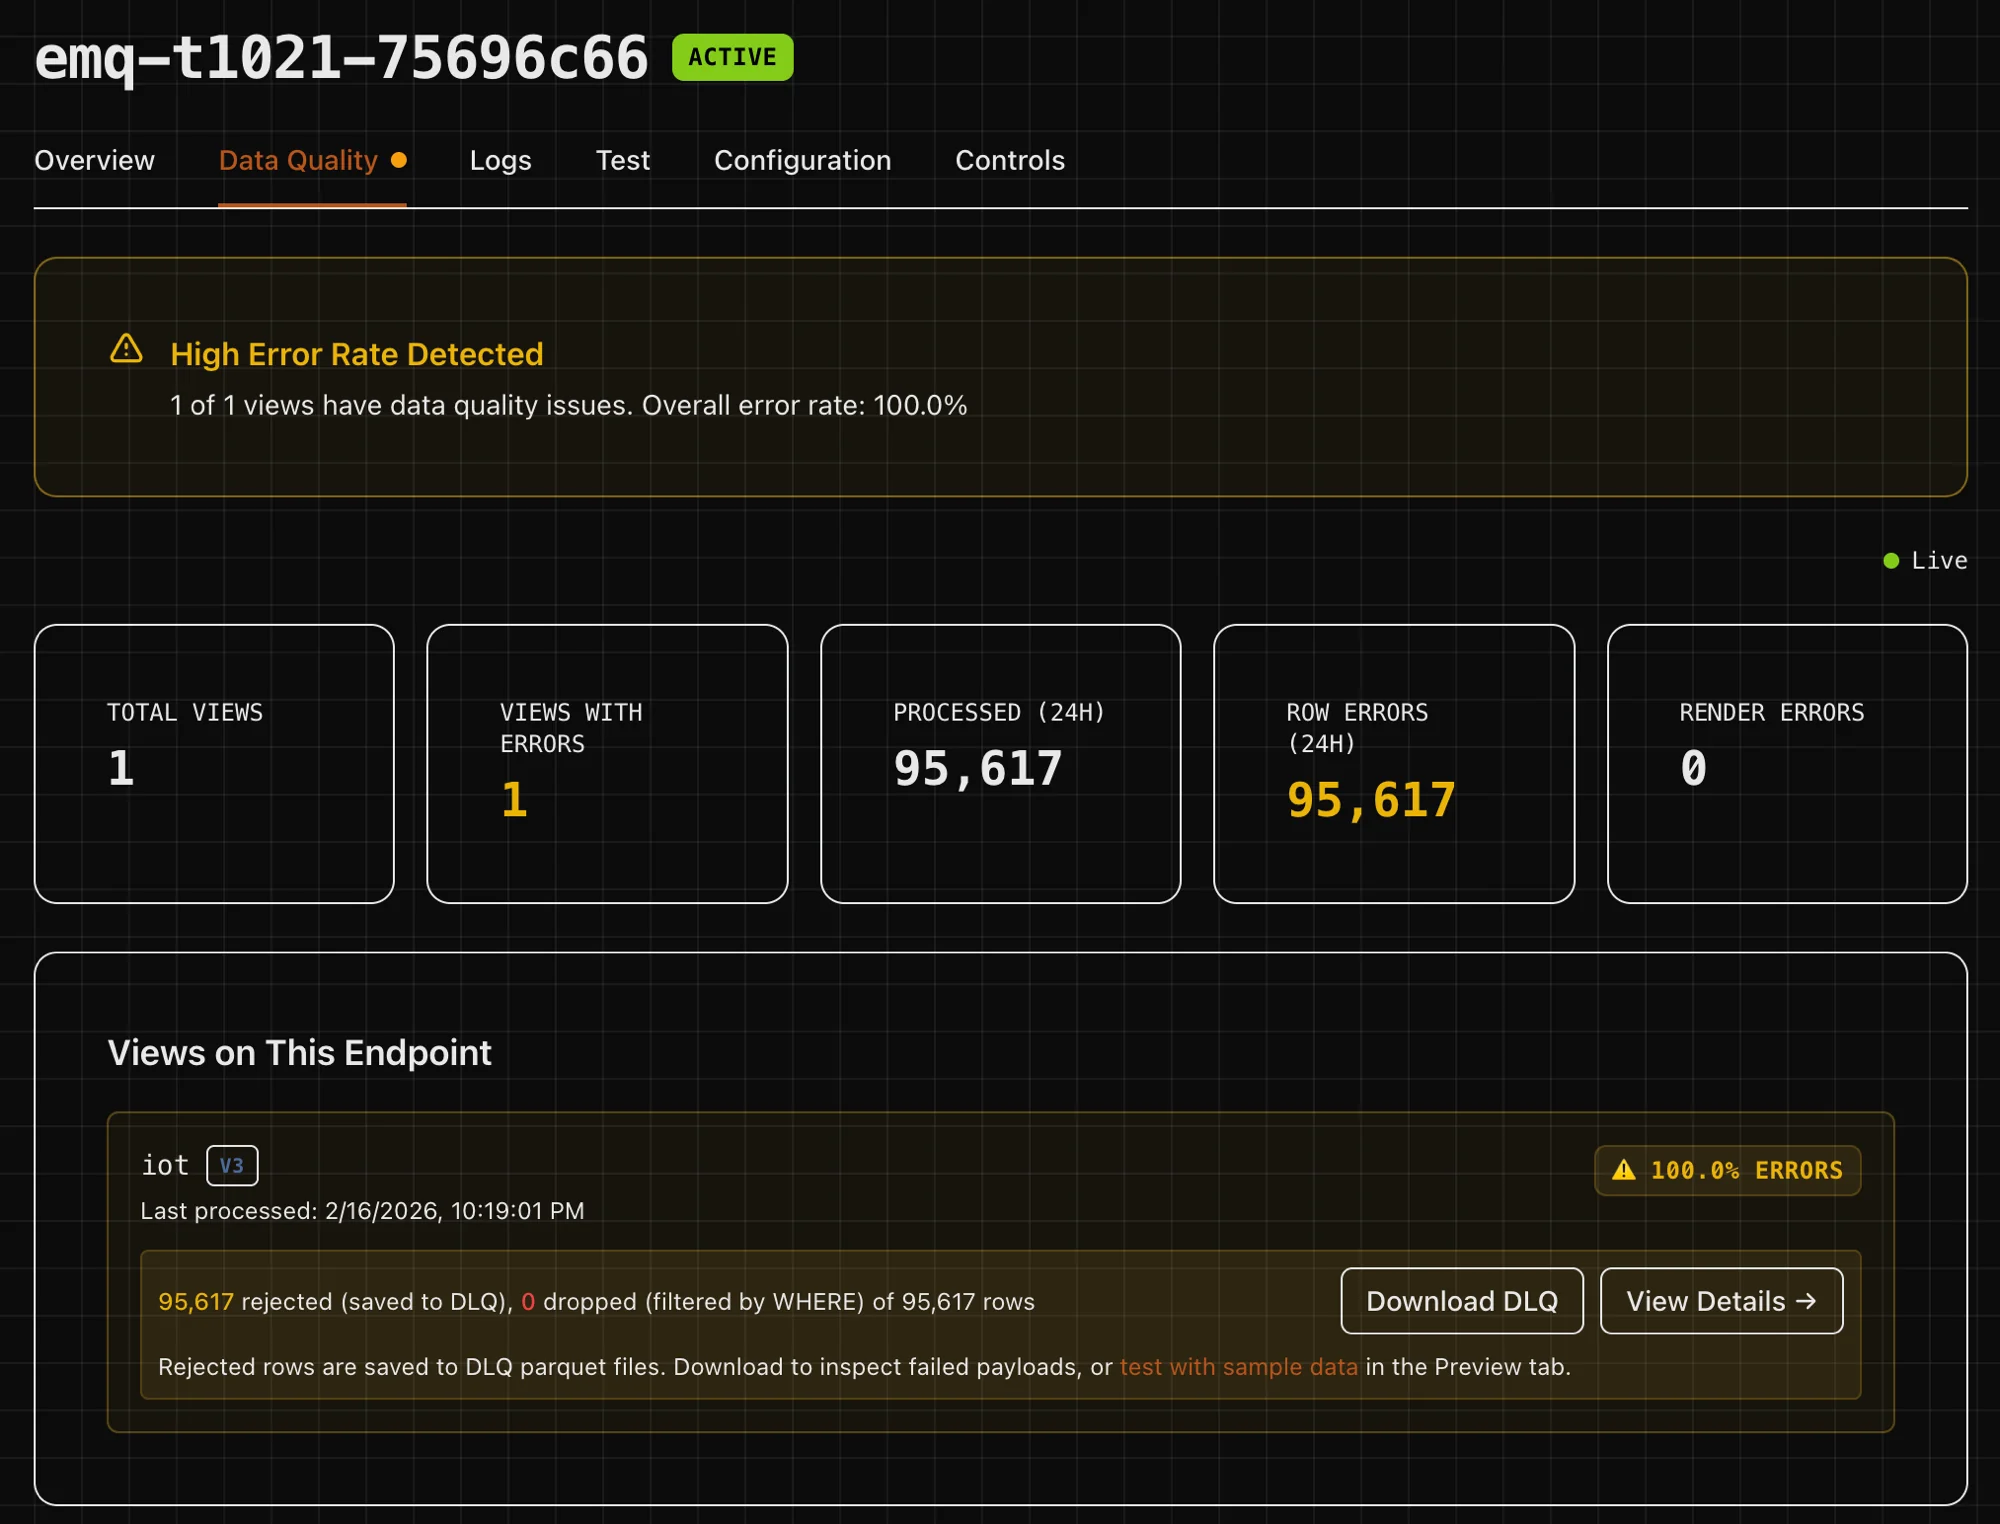This screenshot has height=1524, width=2000.
Task: Select the Test tab
Action: (x=622, y=160)
